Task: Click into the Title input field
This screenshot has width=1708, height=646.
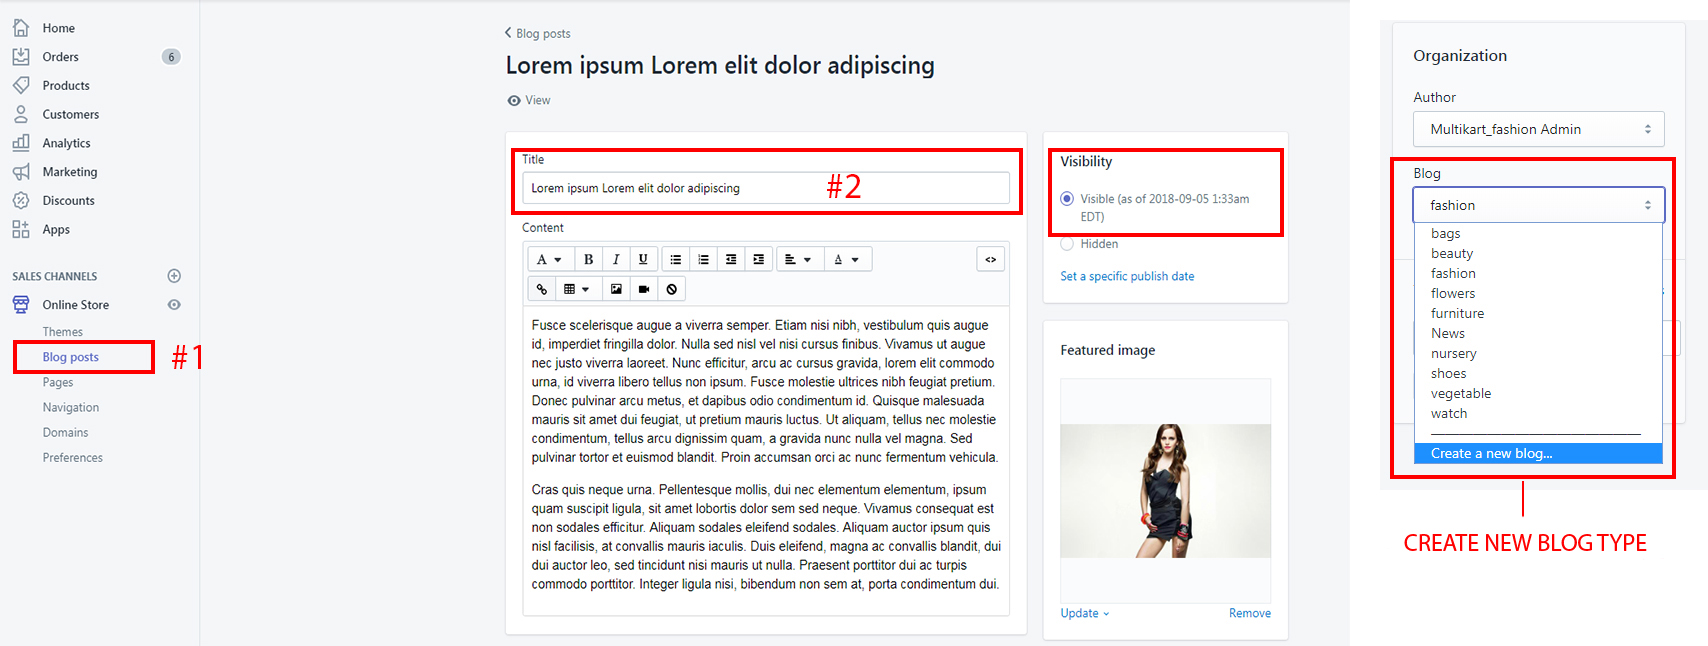Action: [x=765, y=188]
